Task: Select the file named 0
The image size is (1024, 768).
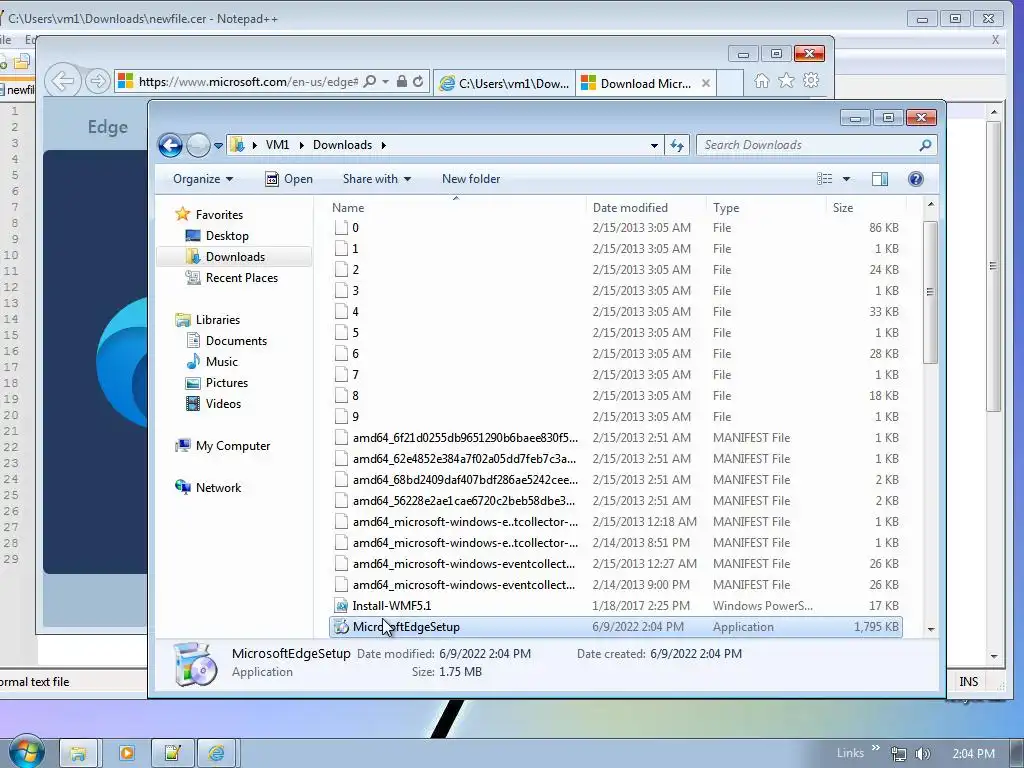Action: [x=616, y=228]
